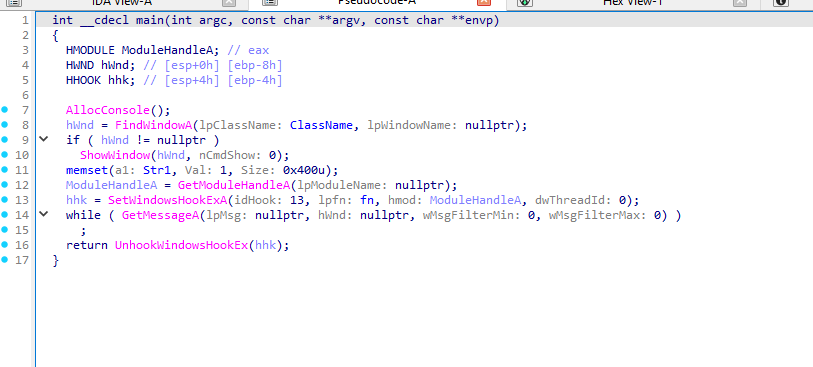This screenshot has height=367, width=813.
Task: Click the 0x400u size value
Action: click(x=307, y=171)
